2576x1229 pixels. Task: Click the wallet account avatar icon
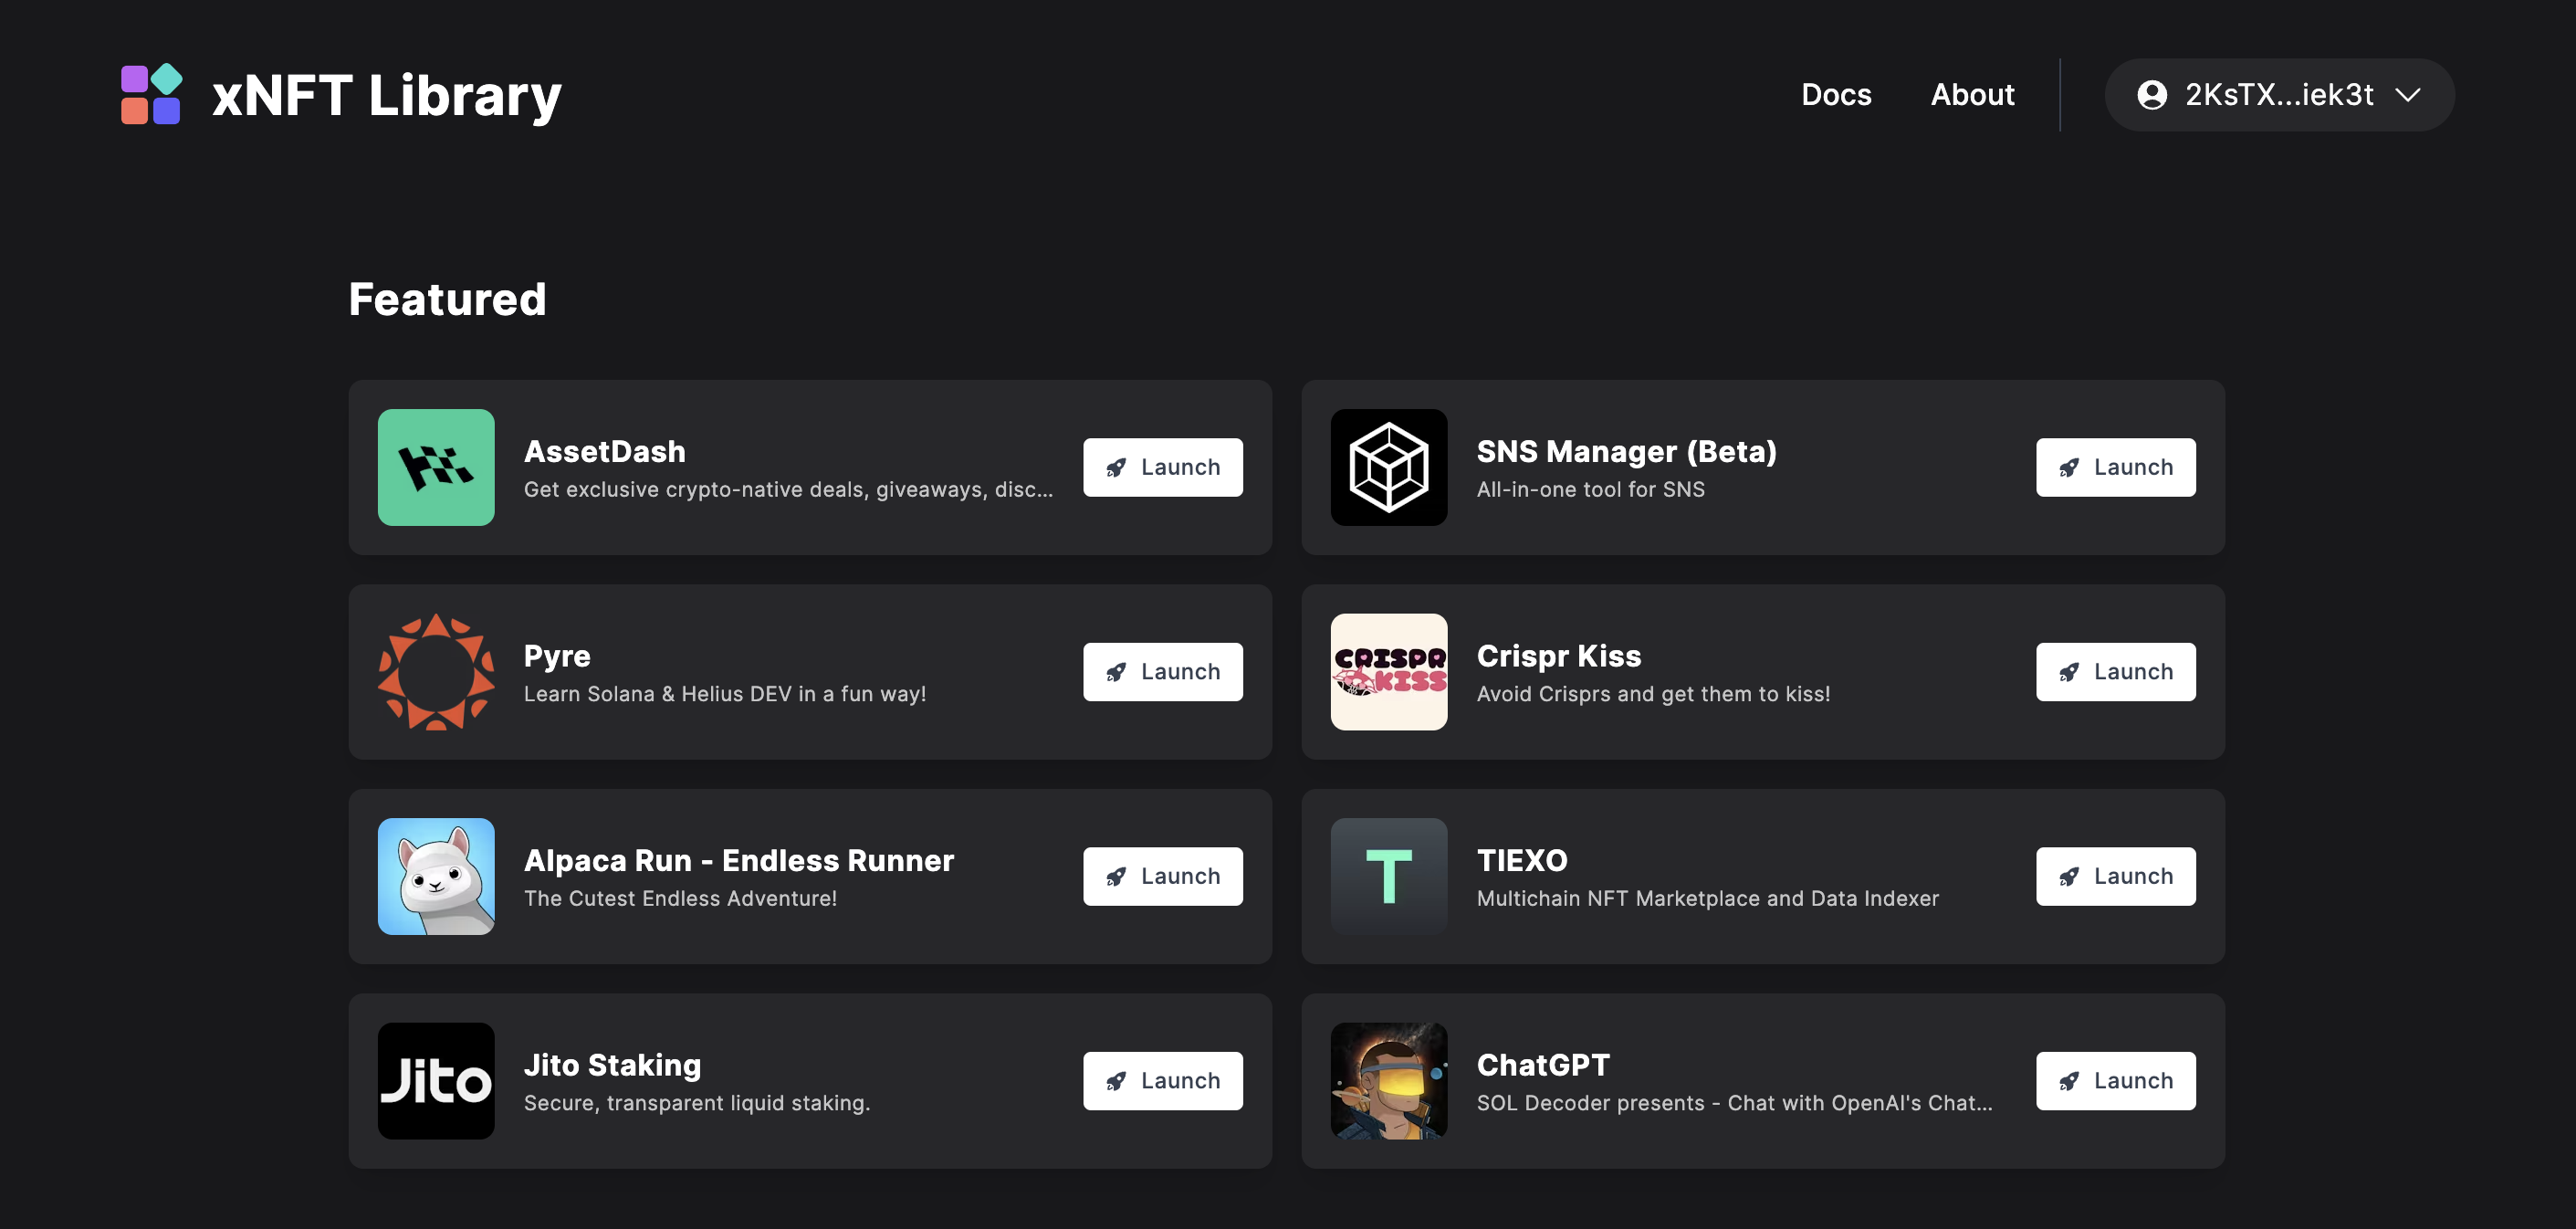pos(2151,94)
